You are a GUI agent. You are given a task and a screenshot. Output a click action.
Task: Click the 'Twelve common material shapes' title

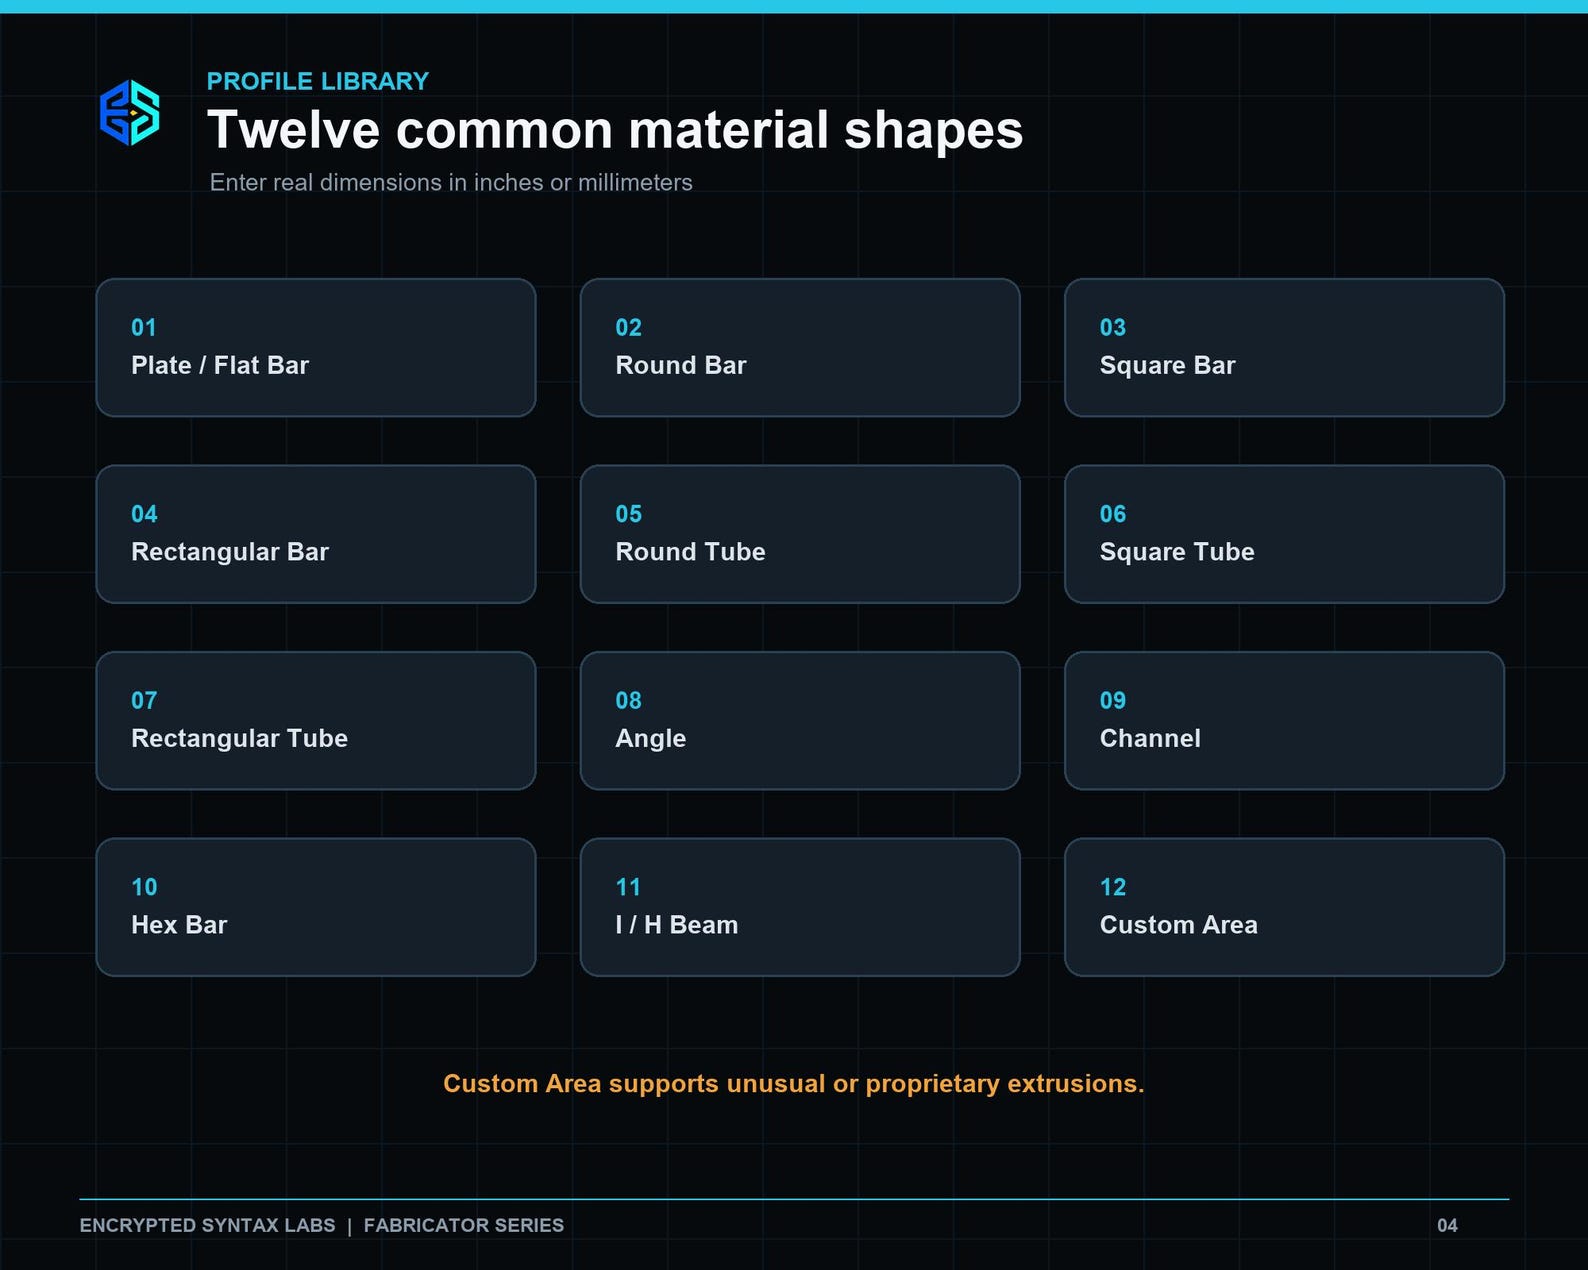pos(615,130)
